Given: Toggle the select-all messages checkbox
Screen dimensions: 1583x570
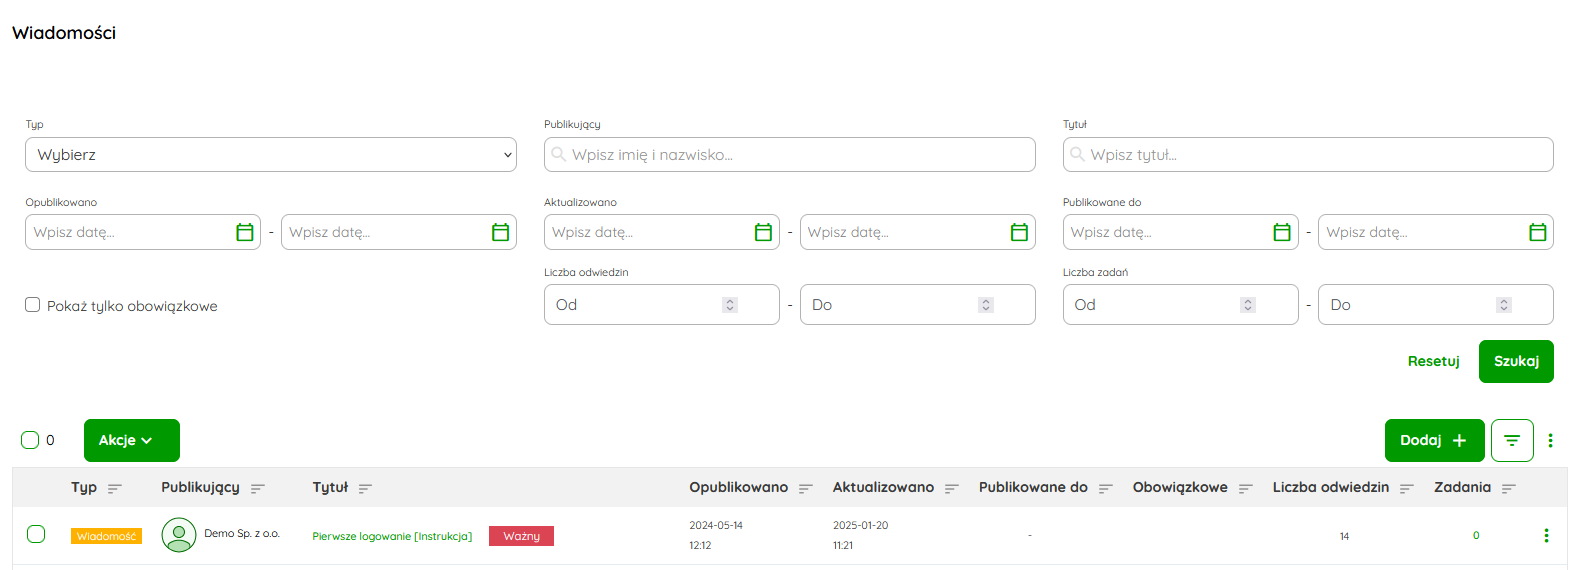Looking at the screenshot, I should pyautogui.click(x=30, y=440).
